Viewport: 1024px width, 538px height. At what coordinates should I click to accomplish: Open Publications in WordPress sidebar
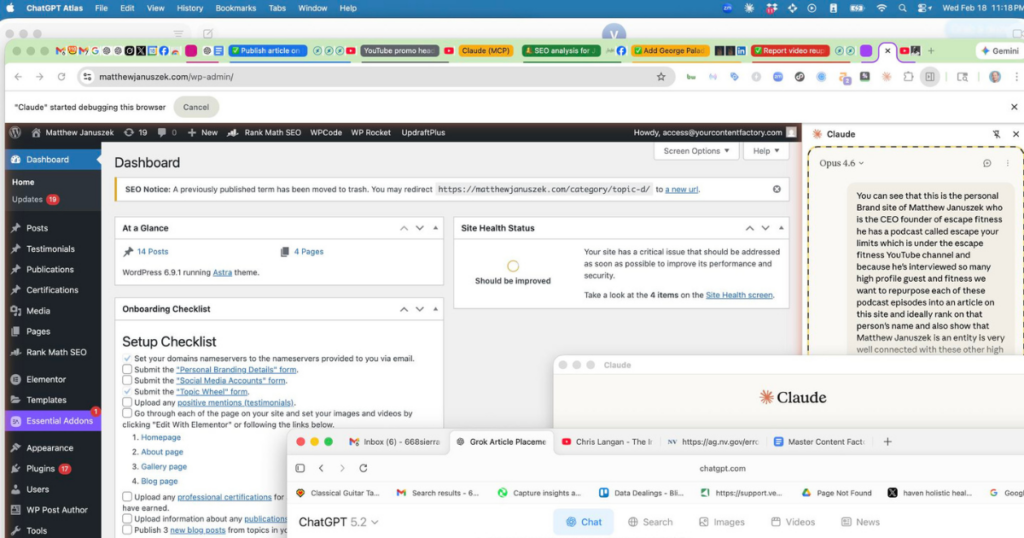pyautogui.click(x=50, y=269)
